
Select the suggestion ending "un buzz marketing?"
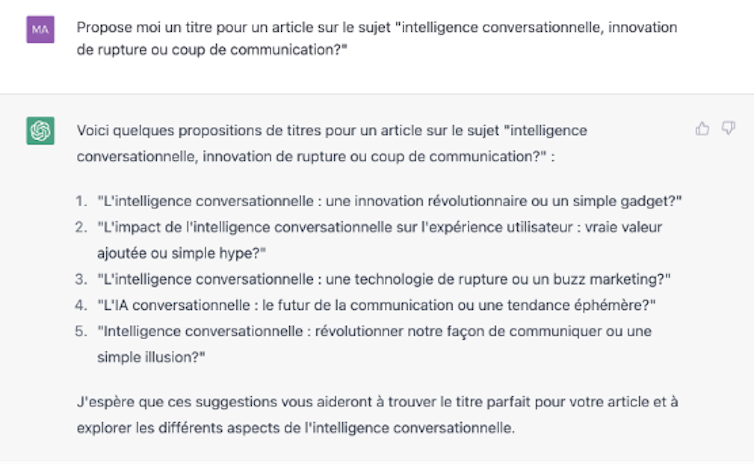384,279
